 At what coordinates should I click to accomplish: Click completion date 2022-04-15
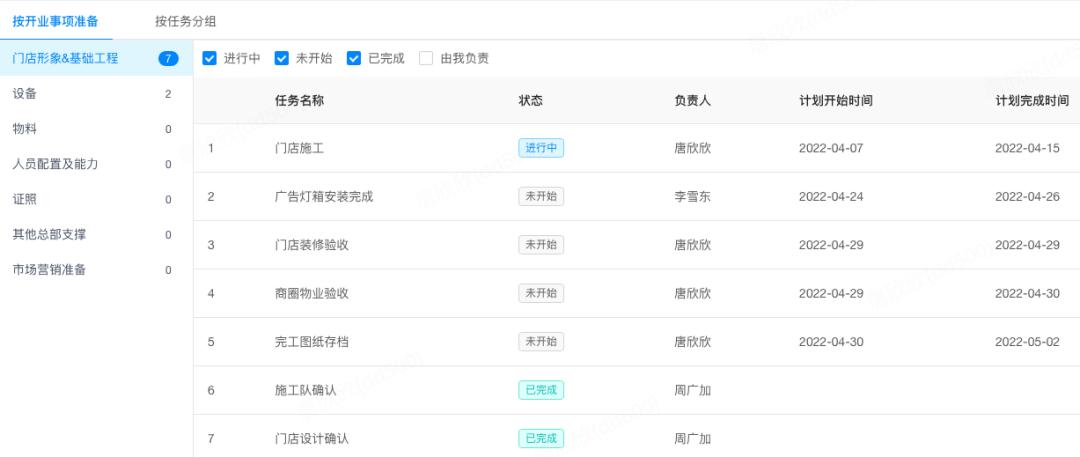[x=1027, y=148]
